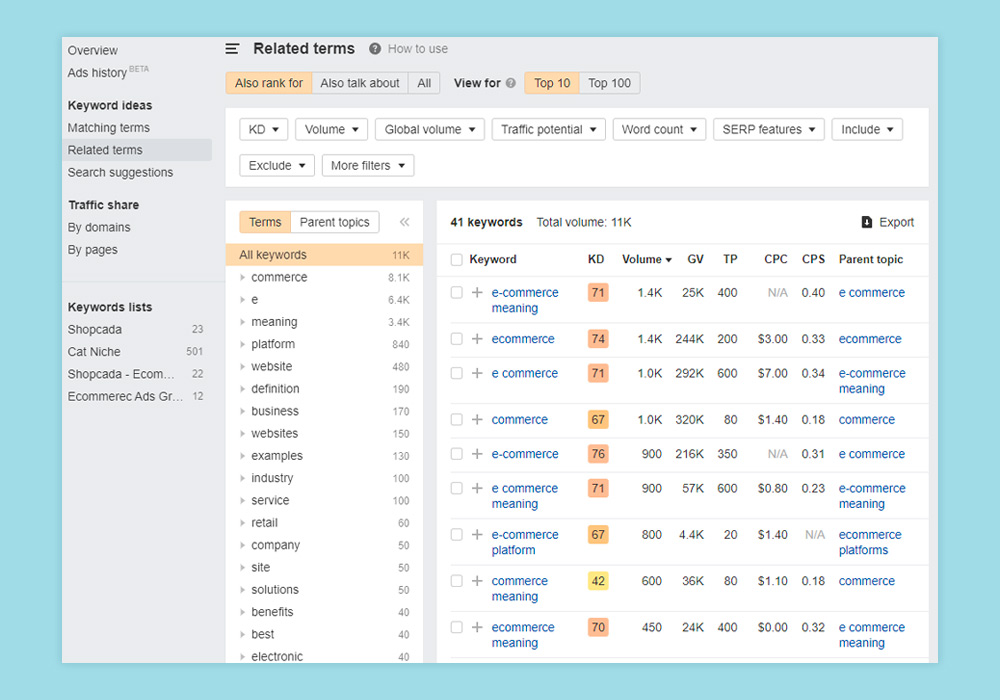
Task: Add 'e commerce meaning' keyword with plus icon
Action: pos(477,489)
